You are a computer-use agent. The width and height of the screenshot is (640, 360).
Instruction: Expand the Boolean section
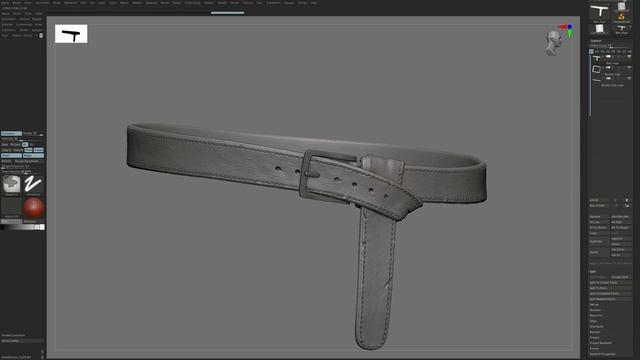coord(595,310)
